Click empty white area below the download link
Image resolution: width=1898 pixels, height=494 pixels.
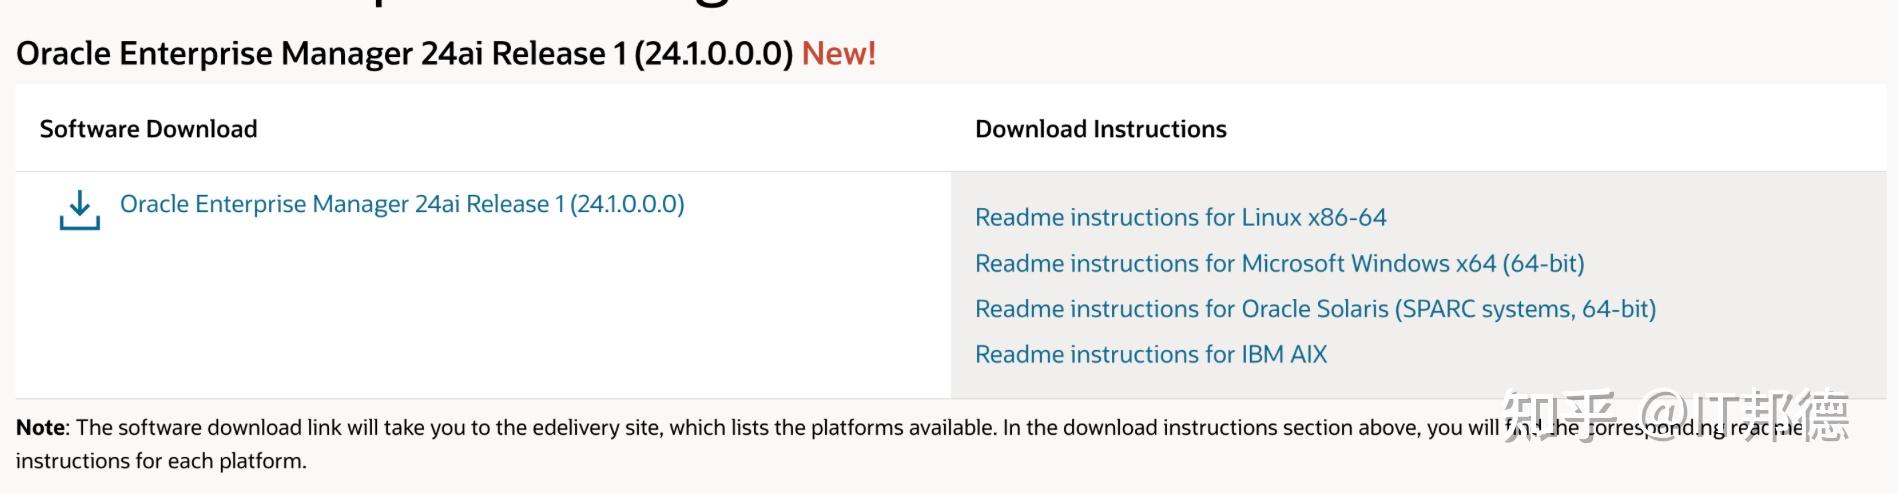[x=480, y=320]
